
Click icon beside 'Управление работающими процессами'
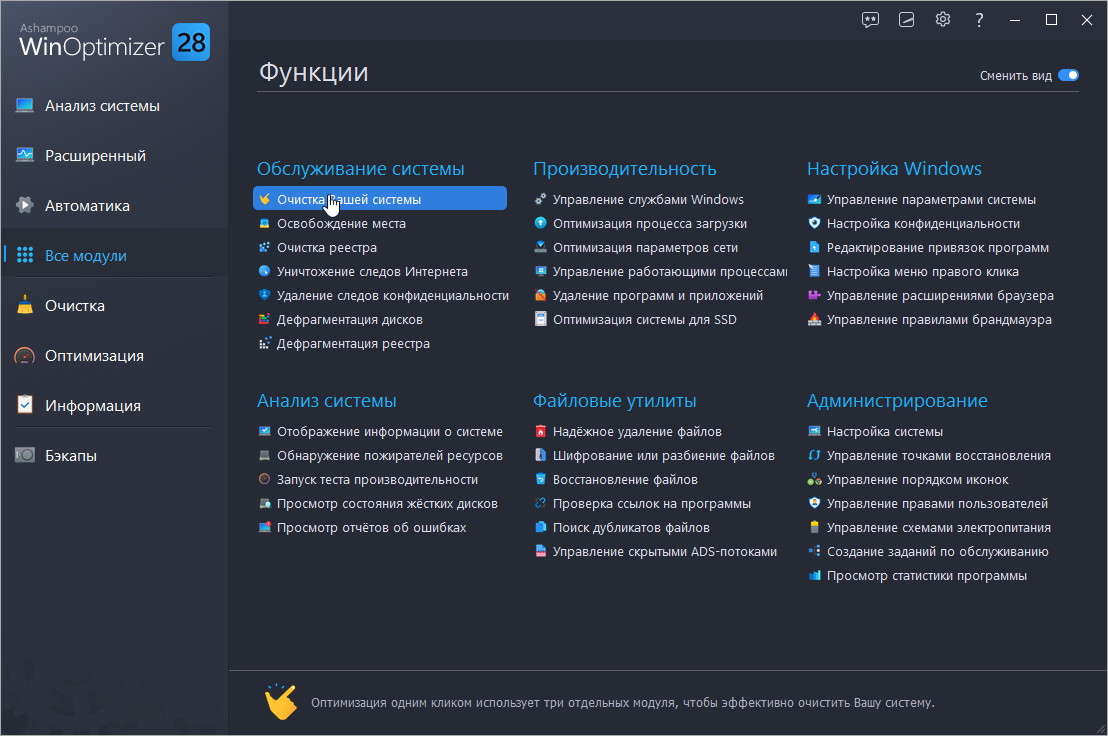541,271
